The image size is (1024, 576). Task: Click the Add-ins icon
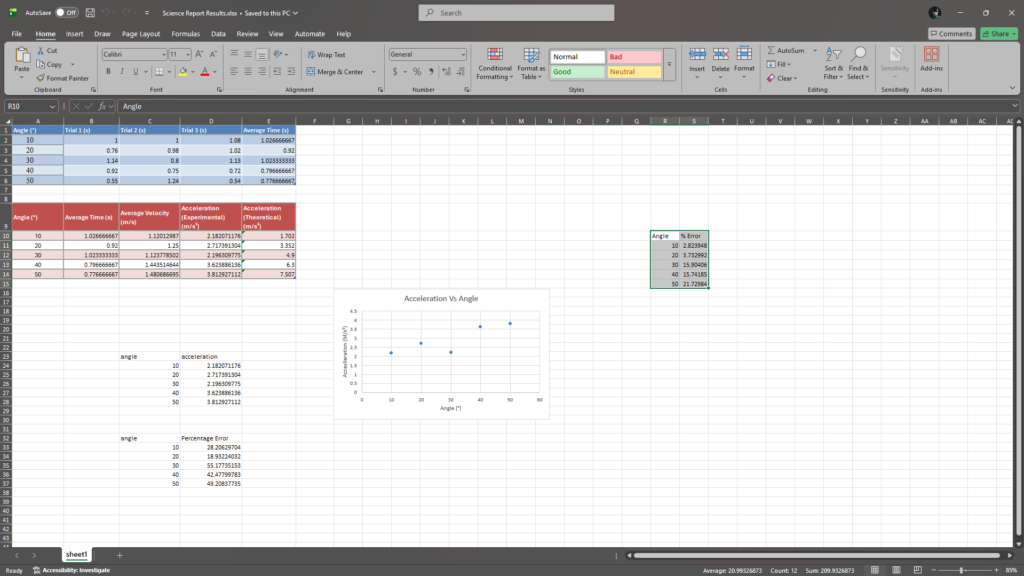tap(931, 58)
